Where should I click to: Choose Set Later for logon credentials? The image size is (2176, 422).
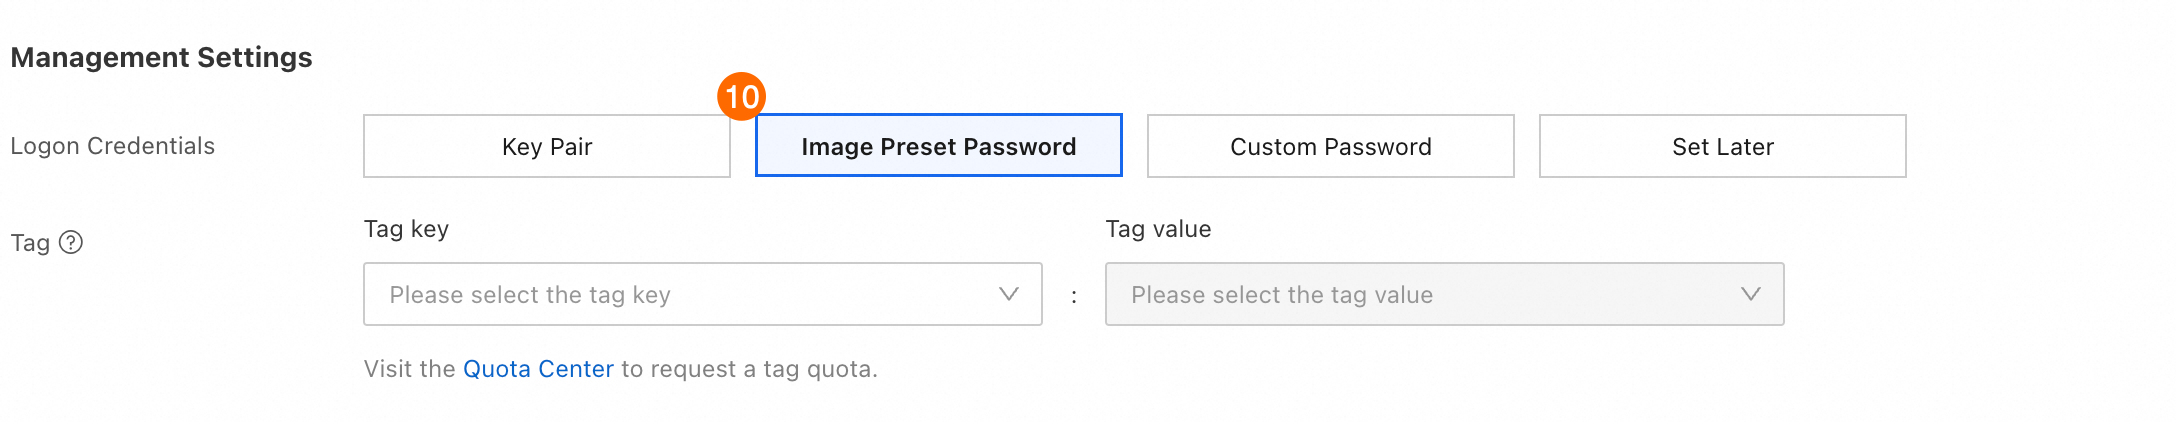(x=1722, y=147)
